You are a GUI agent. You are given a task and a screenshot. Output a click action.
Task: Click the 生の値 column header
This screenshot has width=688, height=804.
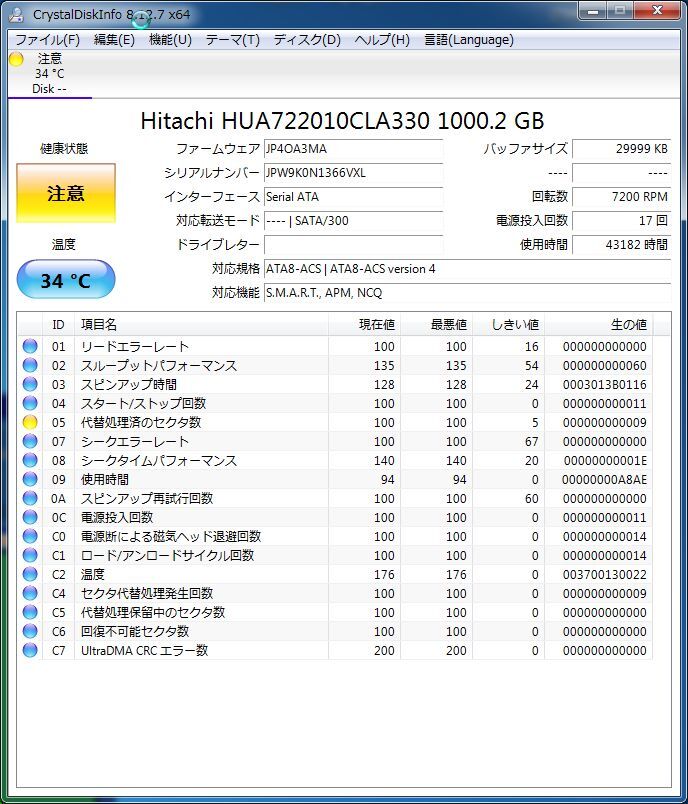598,325
